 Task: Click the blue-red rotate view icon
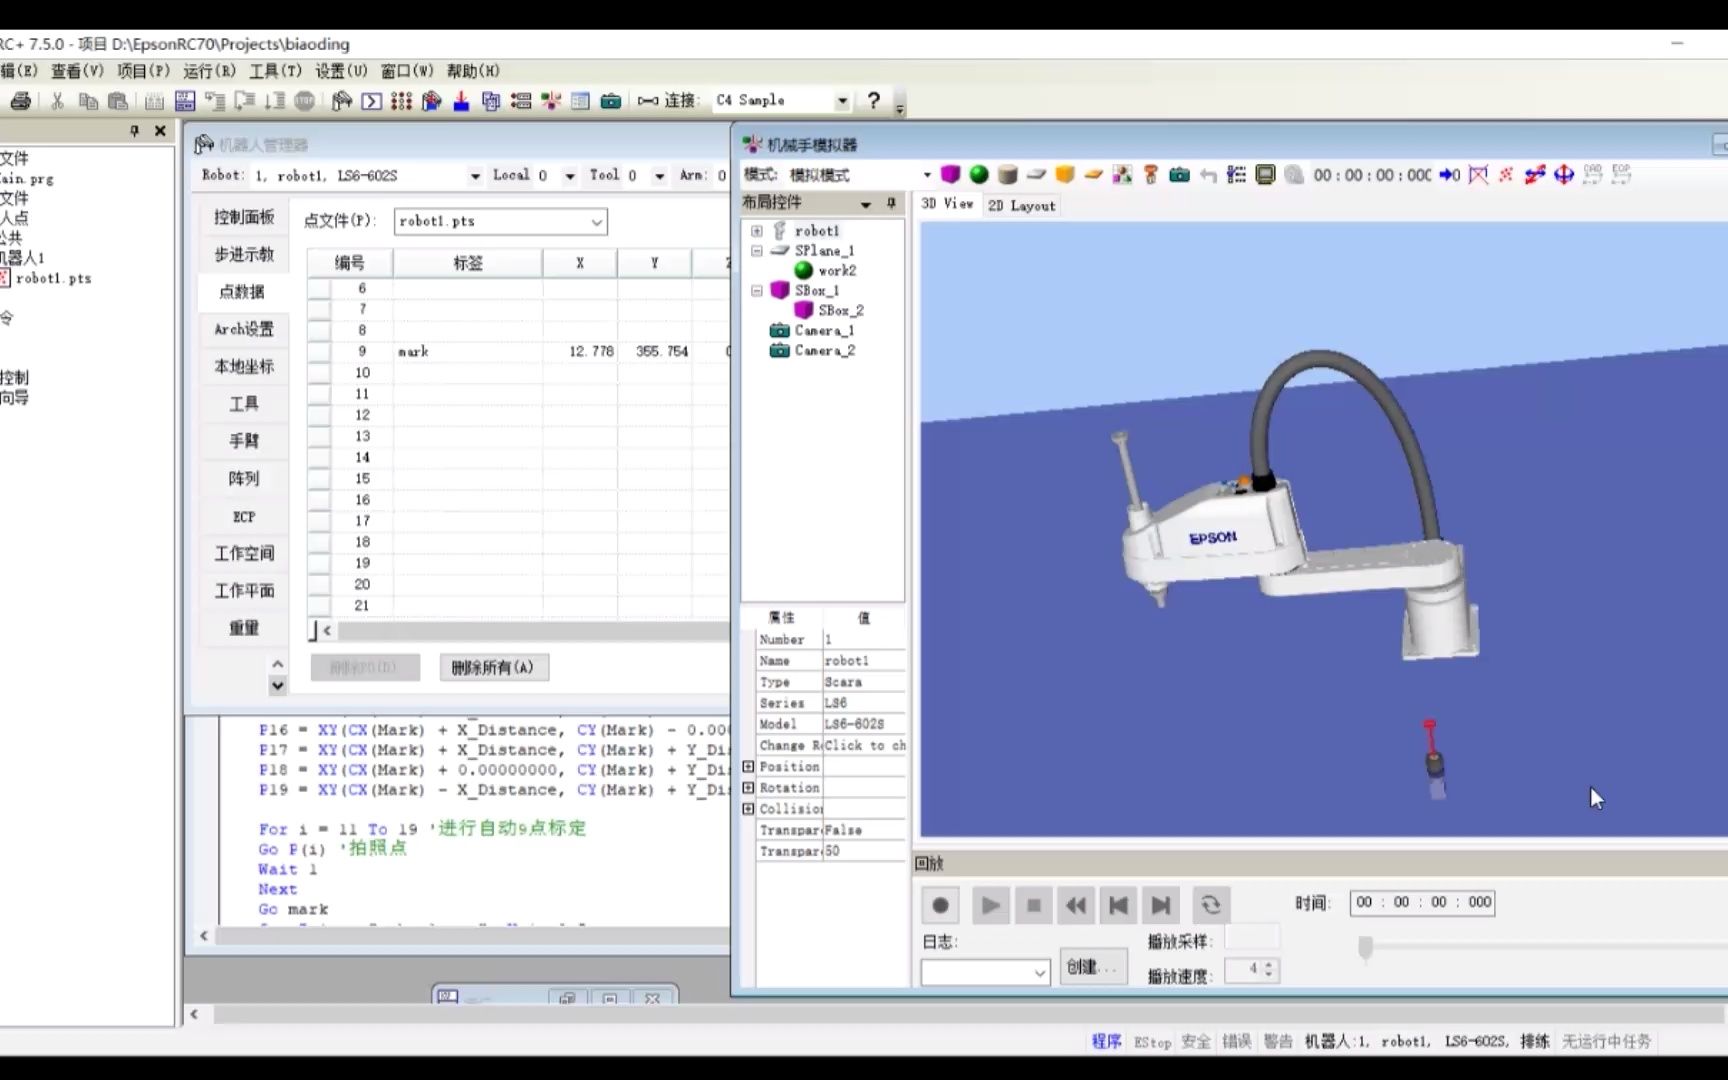click(x=1535, y=175)
